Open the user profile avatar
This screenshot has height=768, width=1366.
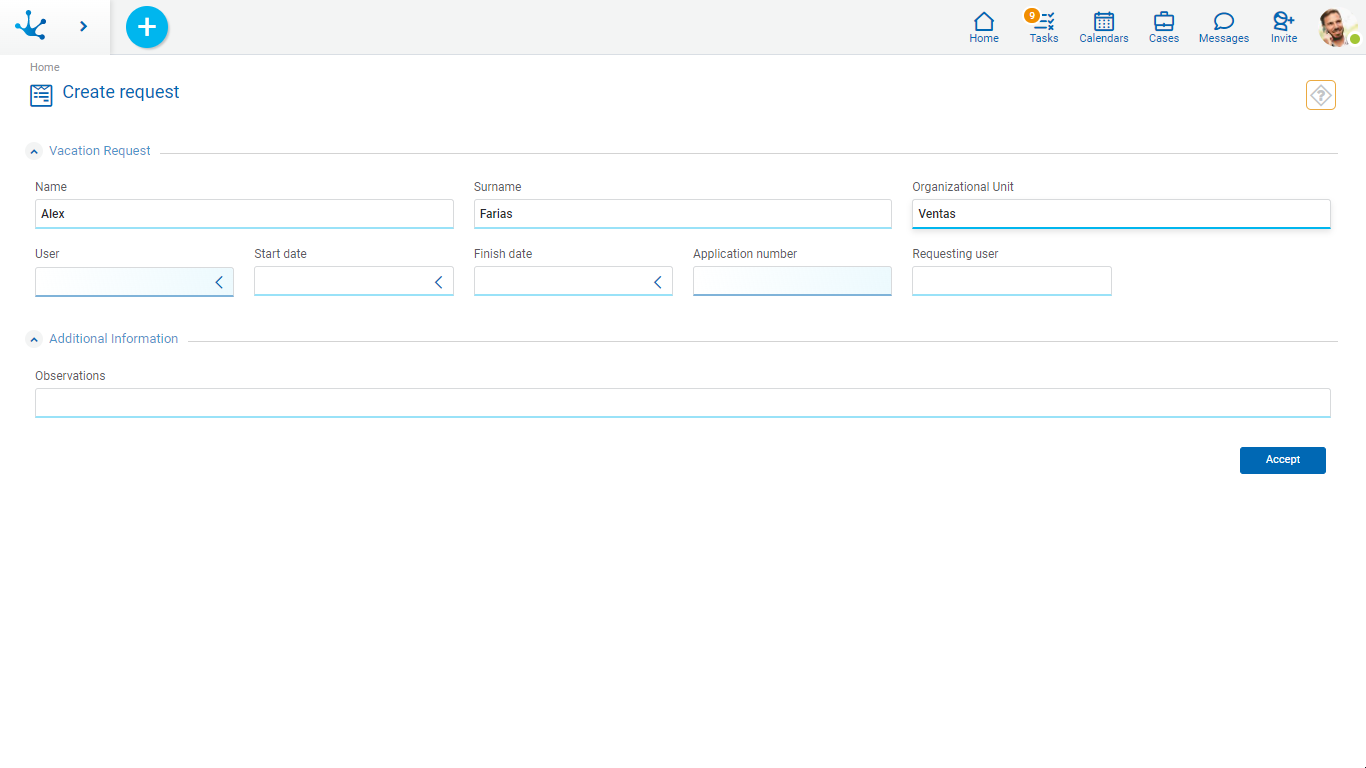(1337, 27)
